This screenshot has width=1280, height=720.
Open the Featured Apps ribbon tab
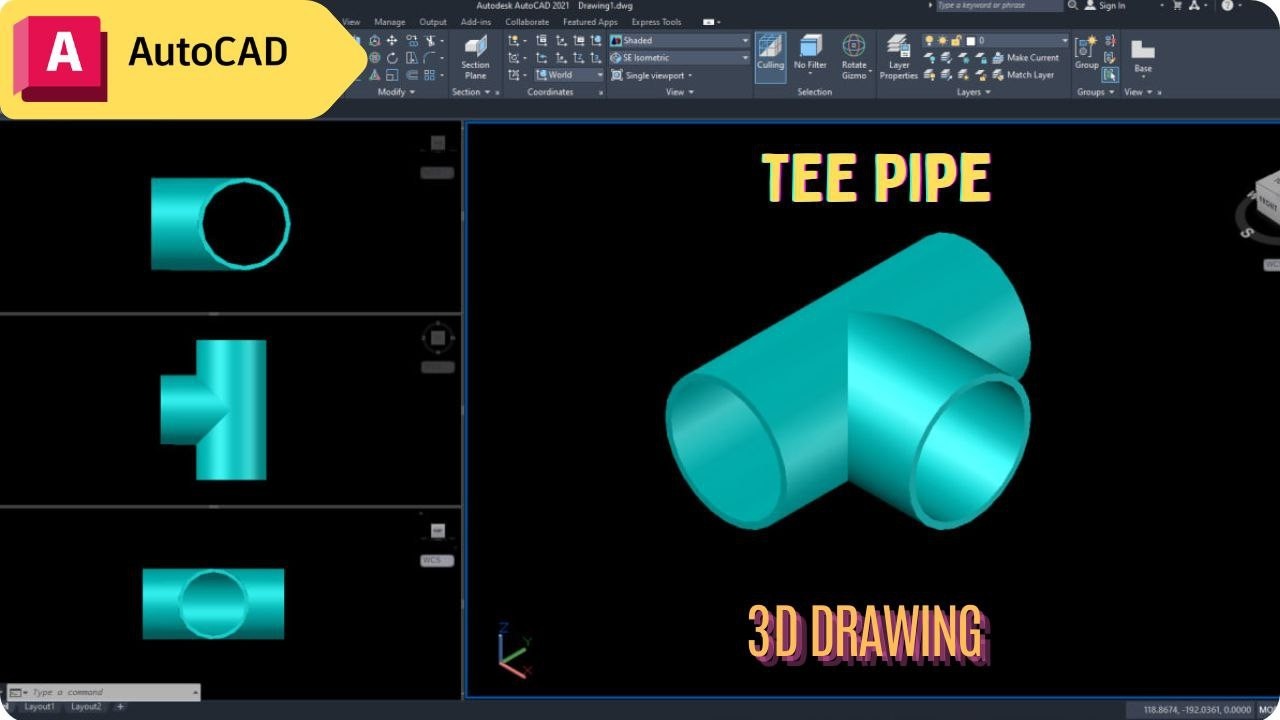(x=590, y=22)
